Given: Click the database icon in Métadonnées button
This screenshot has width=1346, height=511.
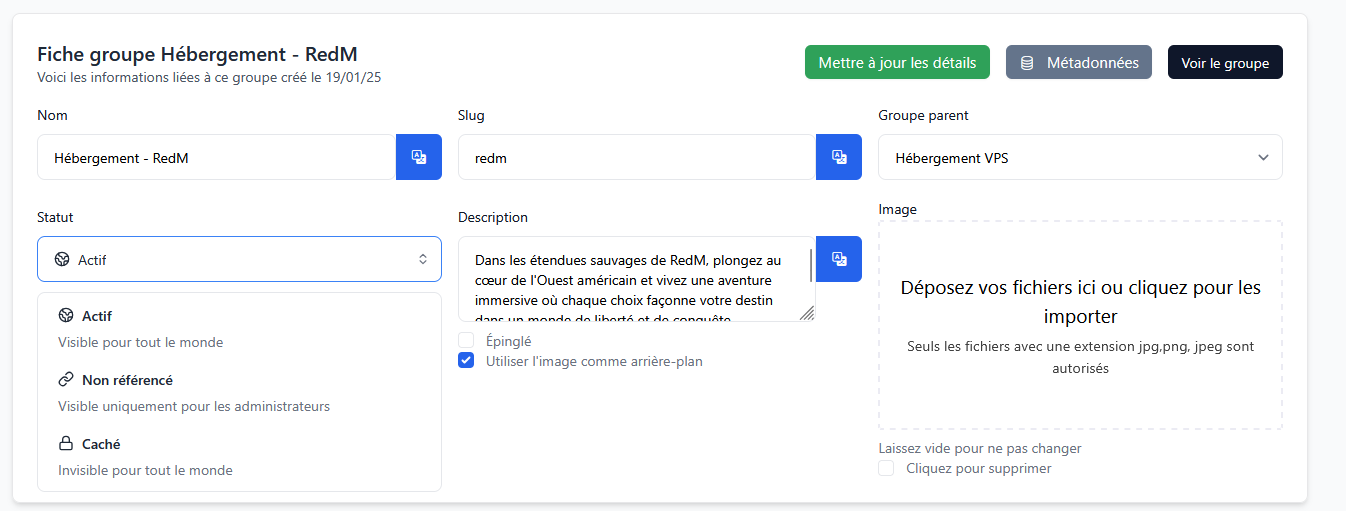Looking at the screenshot, I should [x=1027, y=63].
